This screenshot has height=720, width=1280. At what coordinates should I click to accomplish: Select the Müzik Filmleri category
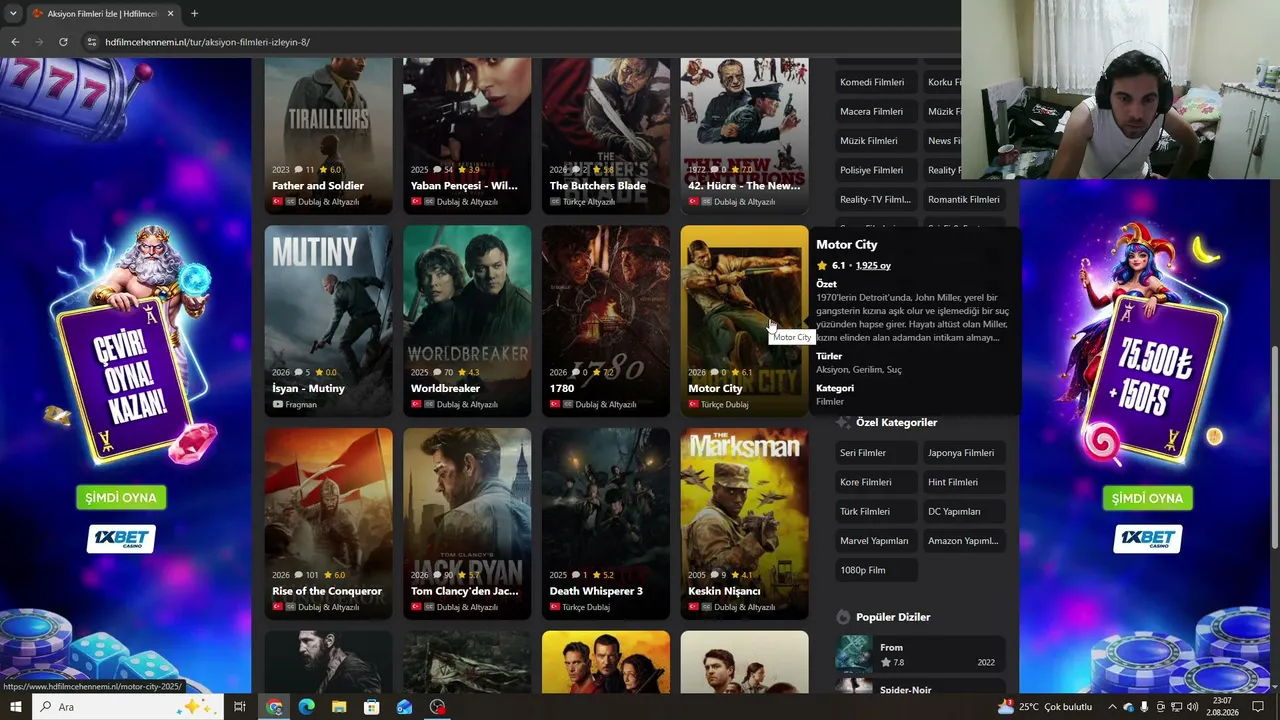point(876,141)
